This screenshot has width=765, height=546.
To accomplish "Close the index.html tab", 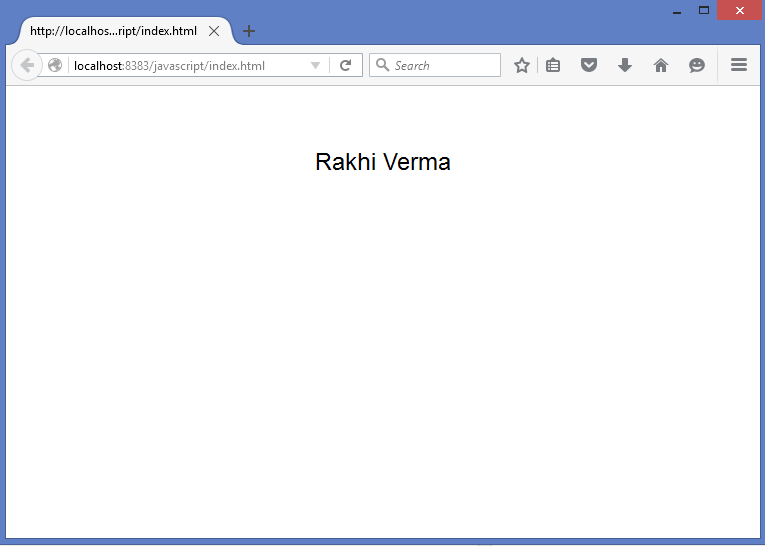I will click(214, 31).
